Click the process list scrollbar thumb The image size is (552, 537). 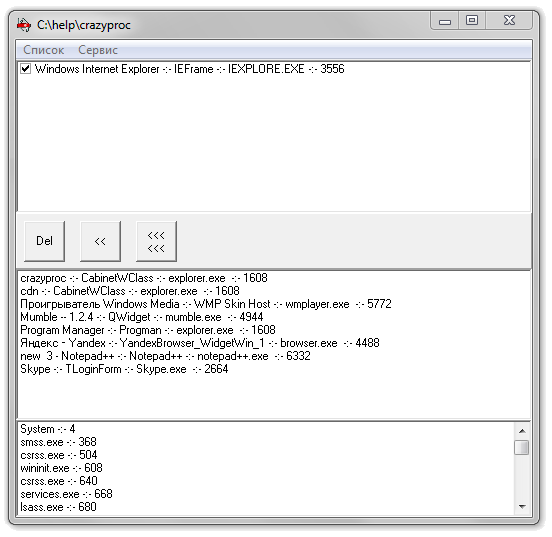[x=521, y=448]
